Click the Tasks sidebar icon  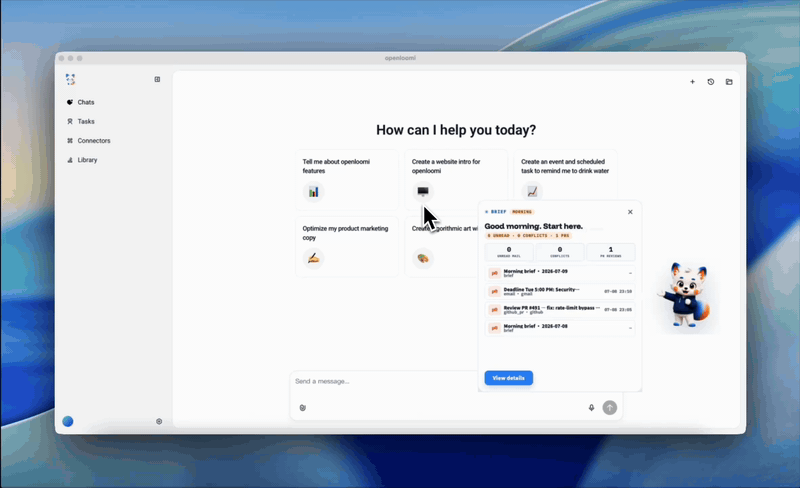pos(70,121)
